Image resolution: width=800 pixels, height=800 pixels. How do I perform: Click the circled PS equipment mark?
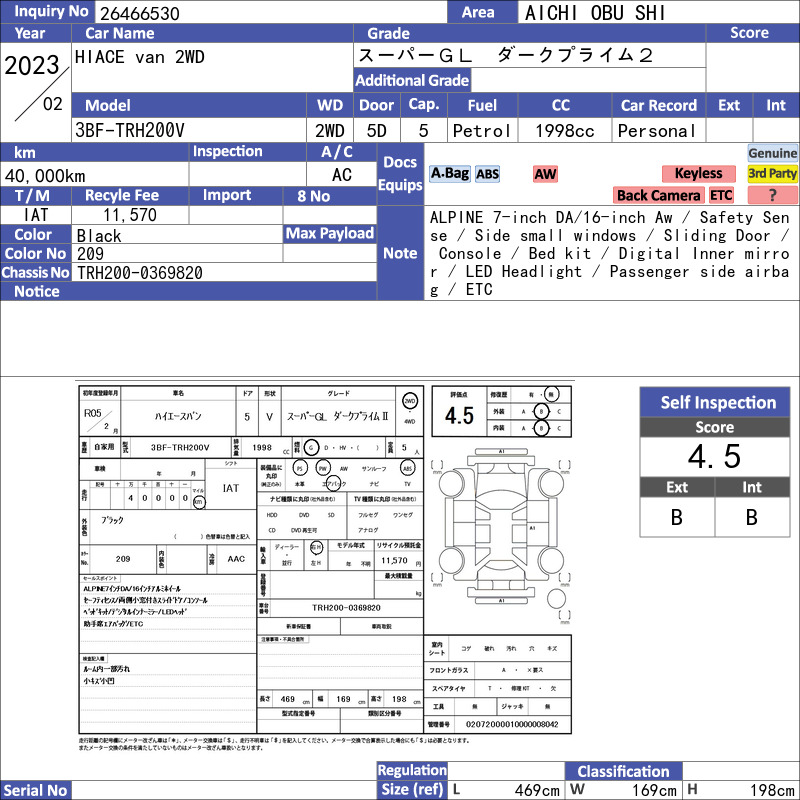tap(300, 468)
